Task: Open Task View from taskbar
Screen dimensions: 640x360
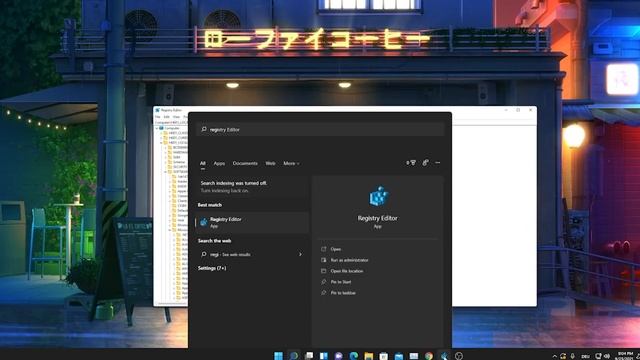Action: tap(309, 356)
